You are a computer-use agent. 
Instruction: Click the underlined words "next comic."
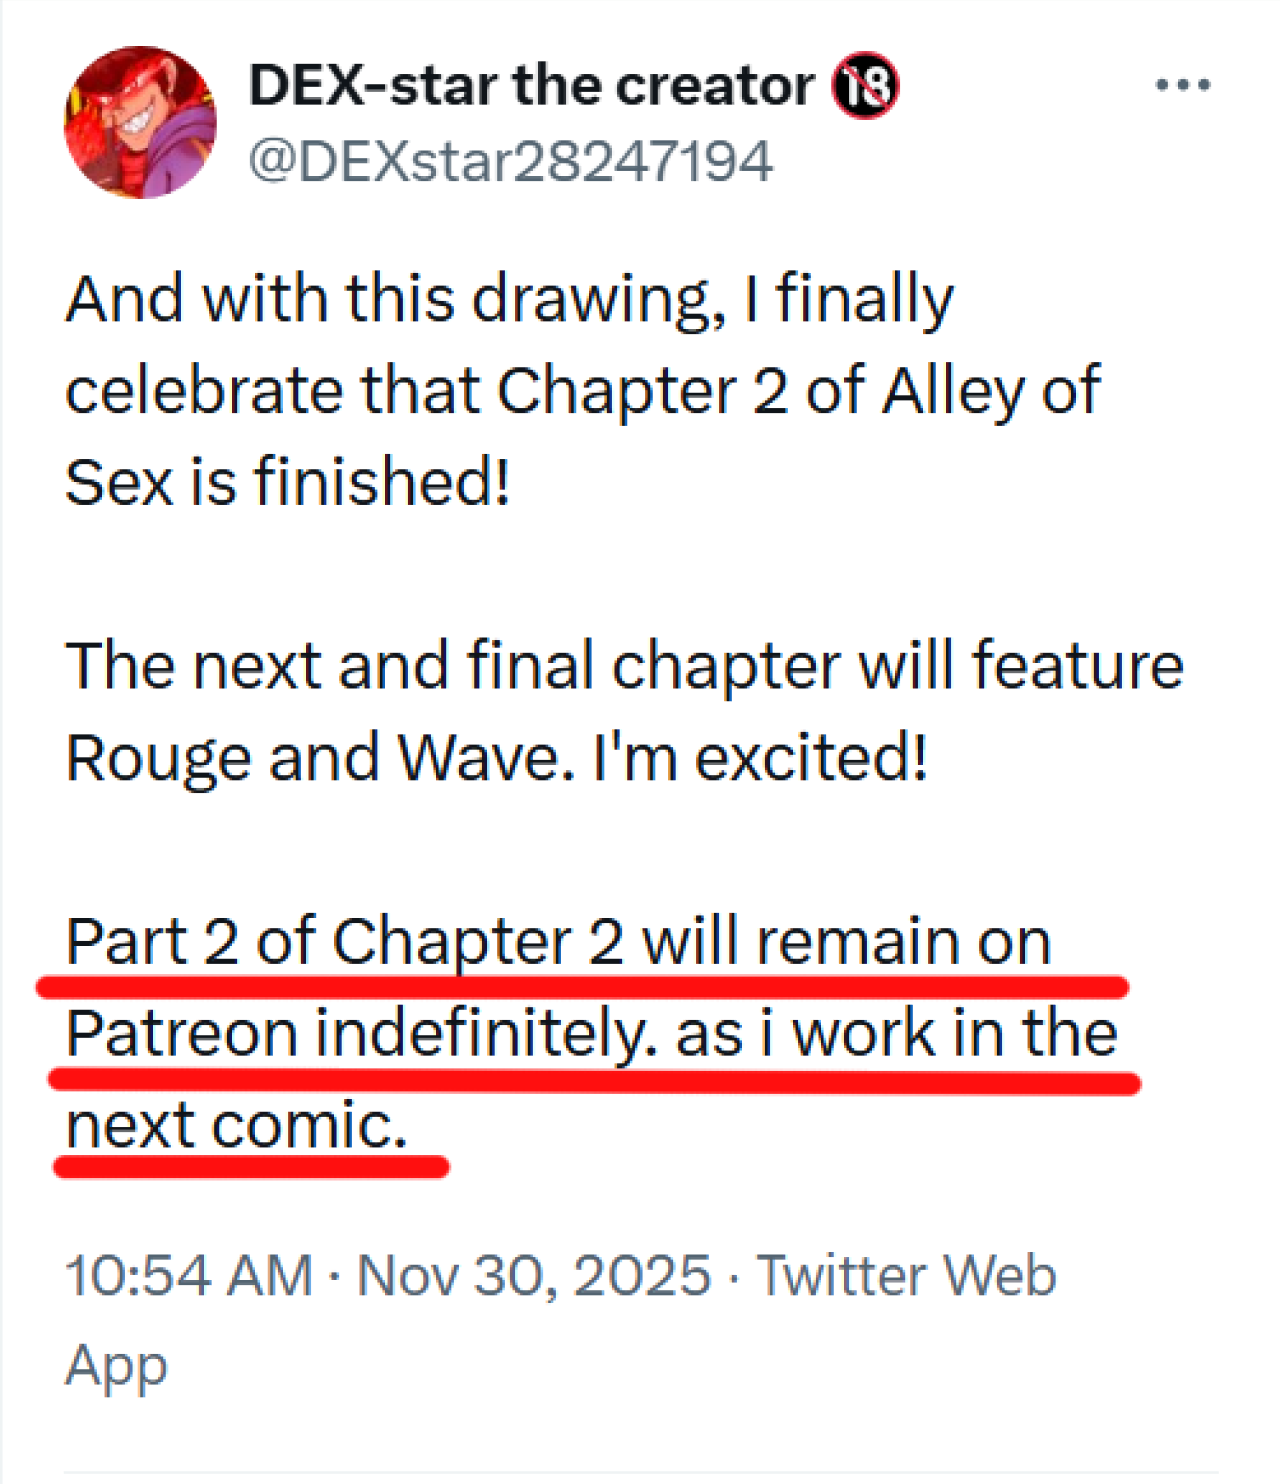coord(237,1126)
